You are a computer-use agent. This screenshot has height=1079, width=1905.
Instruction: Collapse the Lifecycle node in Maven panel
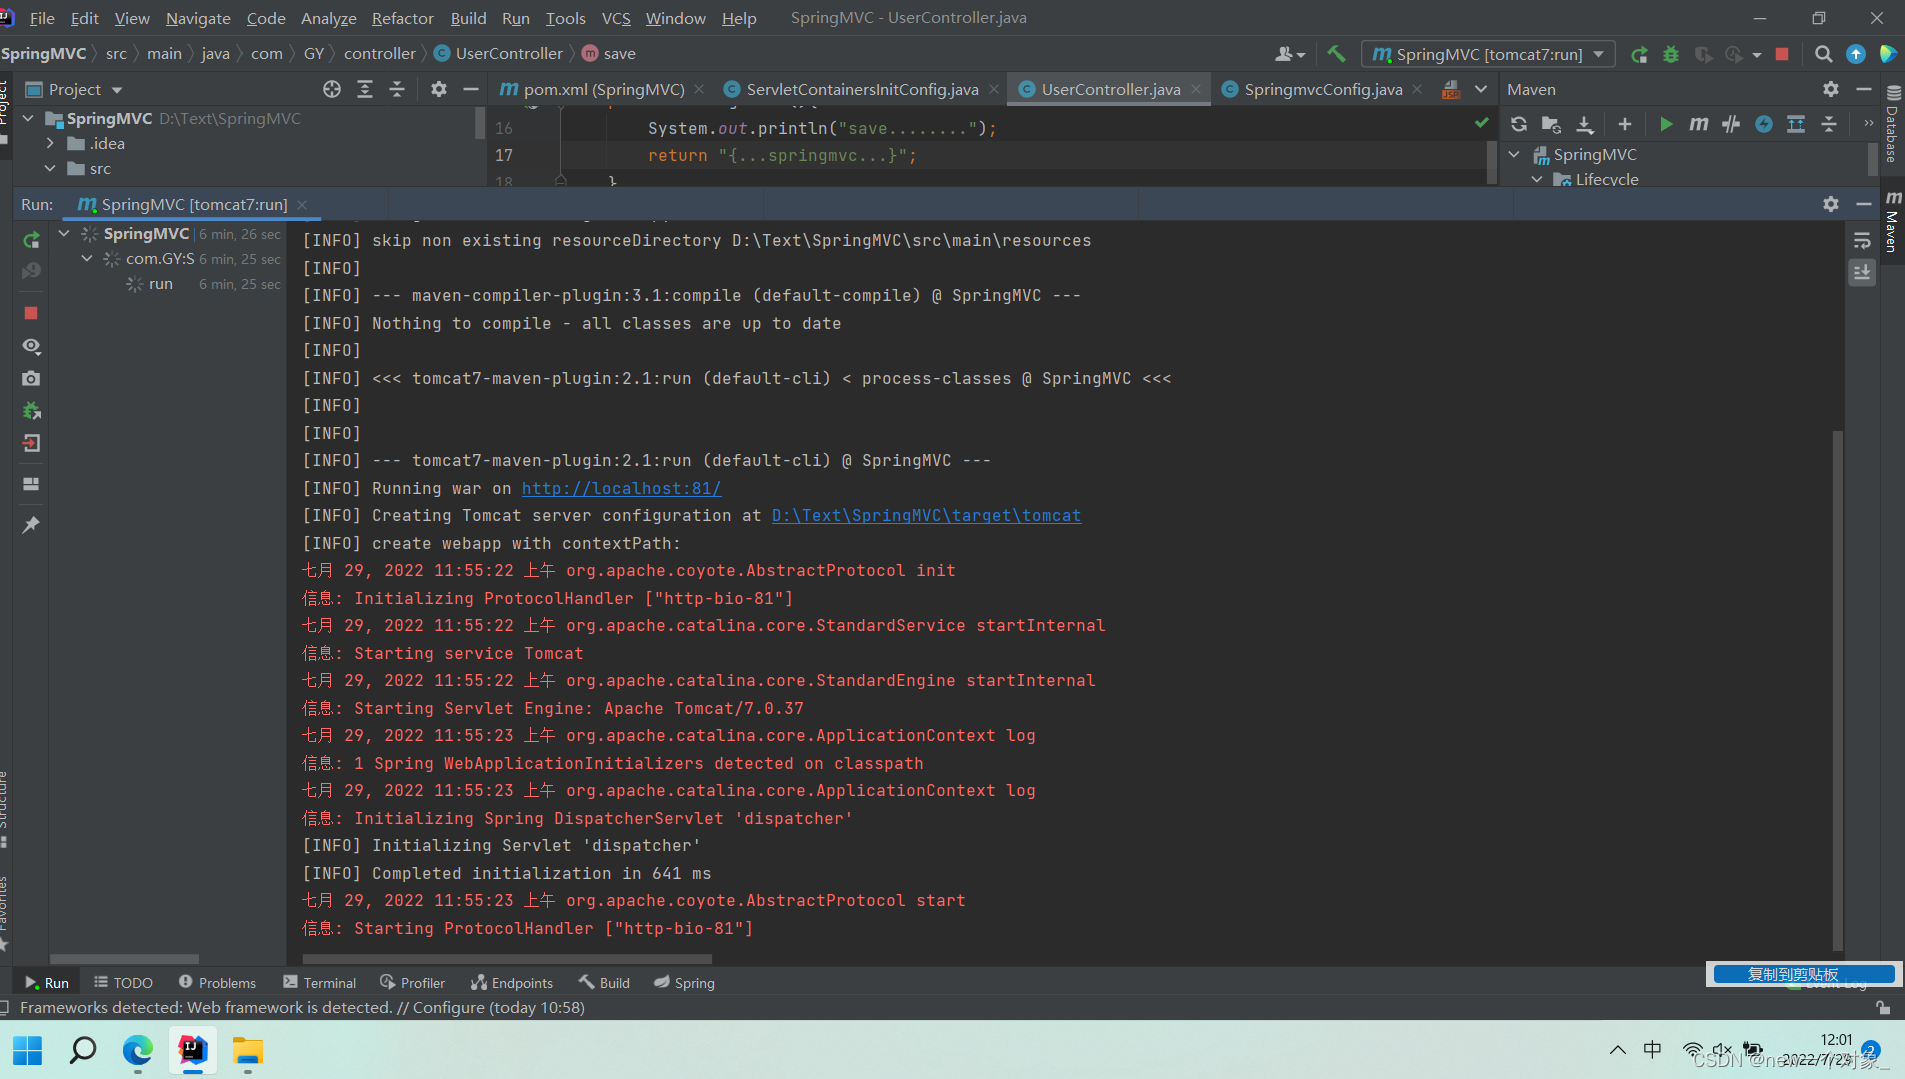pos(1537,179)
